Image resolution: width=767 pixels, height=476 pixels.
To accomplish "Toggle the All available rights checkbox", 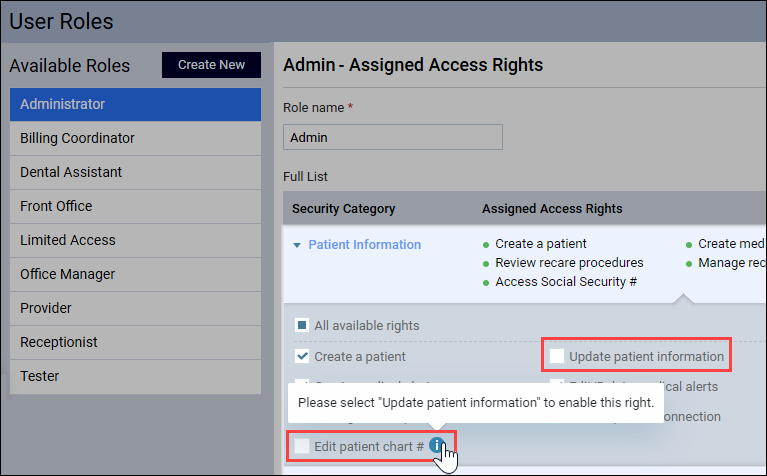I will pos(302,325).
